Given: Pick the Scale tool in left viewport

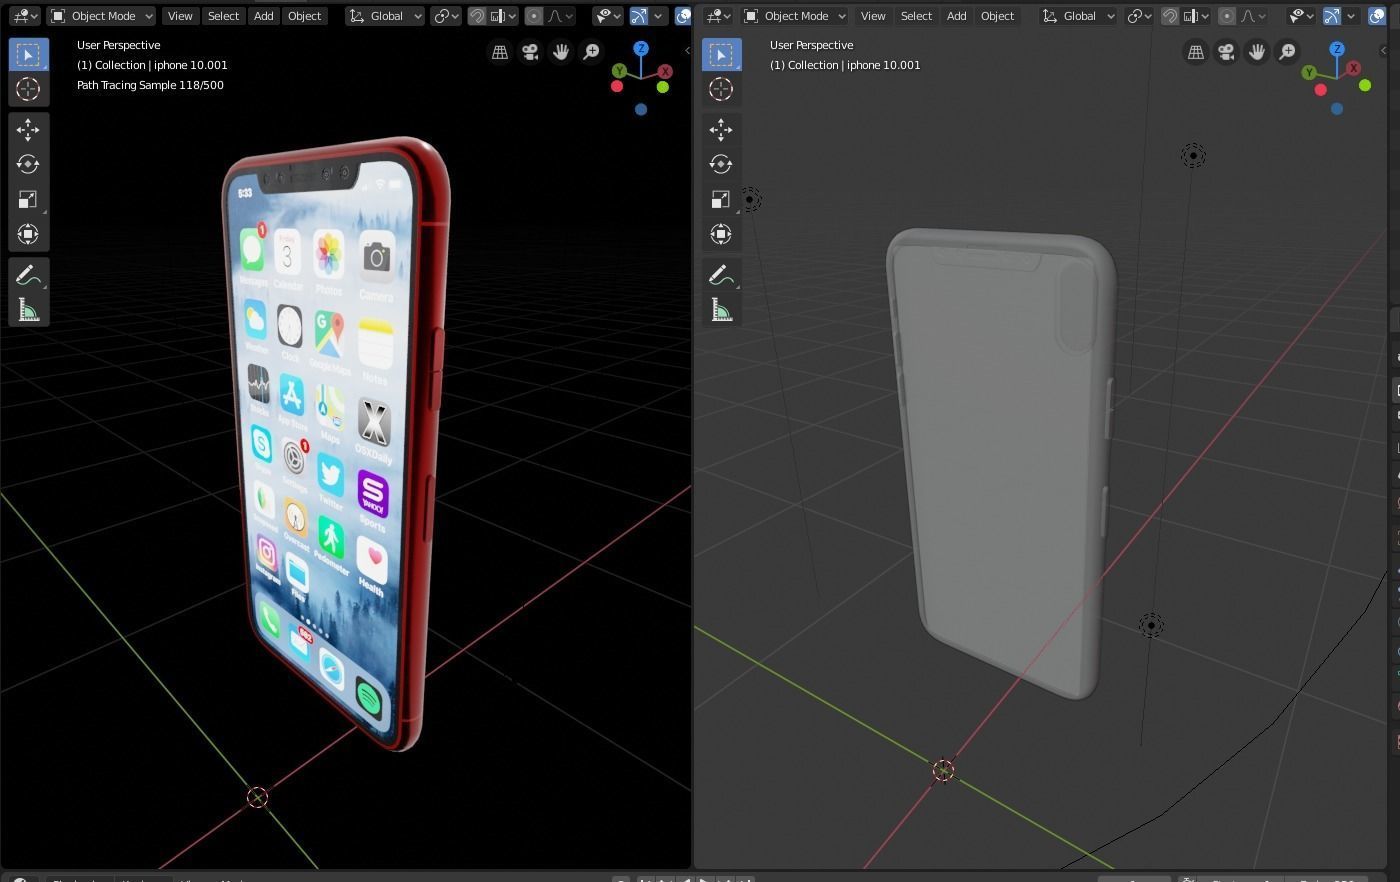Looking at the screenshot, I should (28, 199).
